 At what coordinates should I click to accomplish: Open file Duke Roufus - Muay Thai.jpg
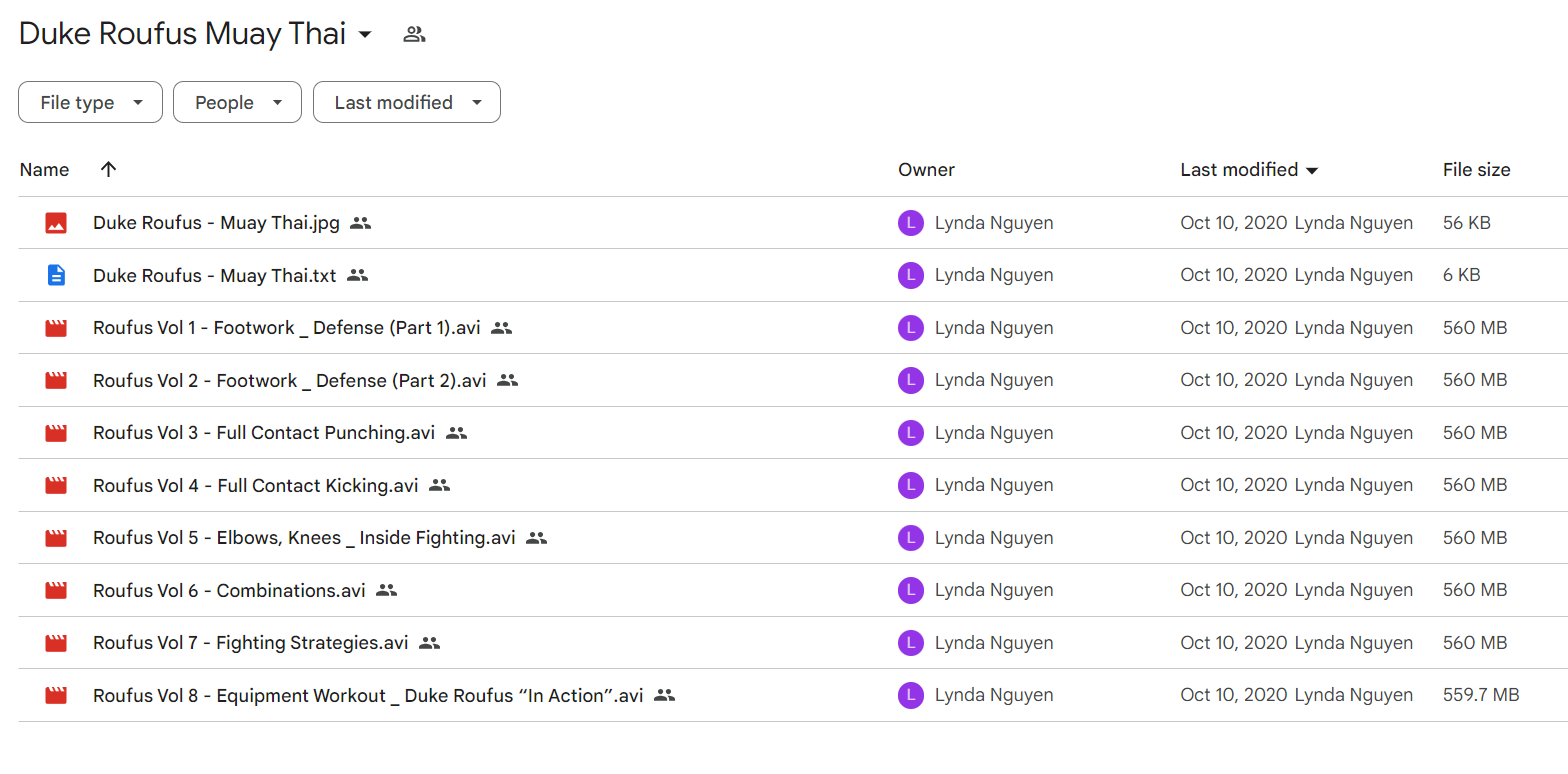[x=216, y=223]
